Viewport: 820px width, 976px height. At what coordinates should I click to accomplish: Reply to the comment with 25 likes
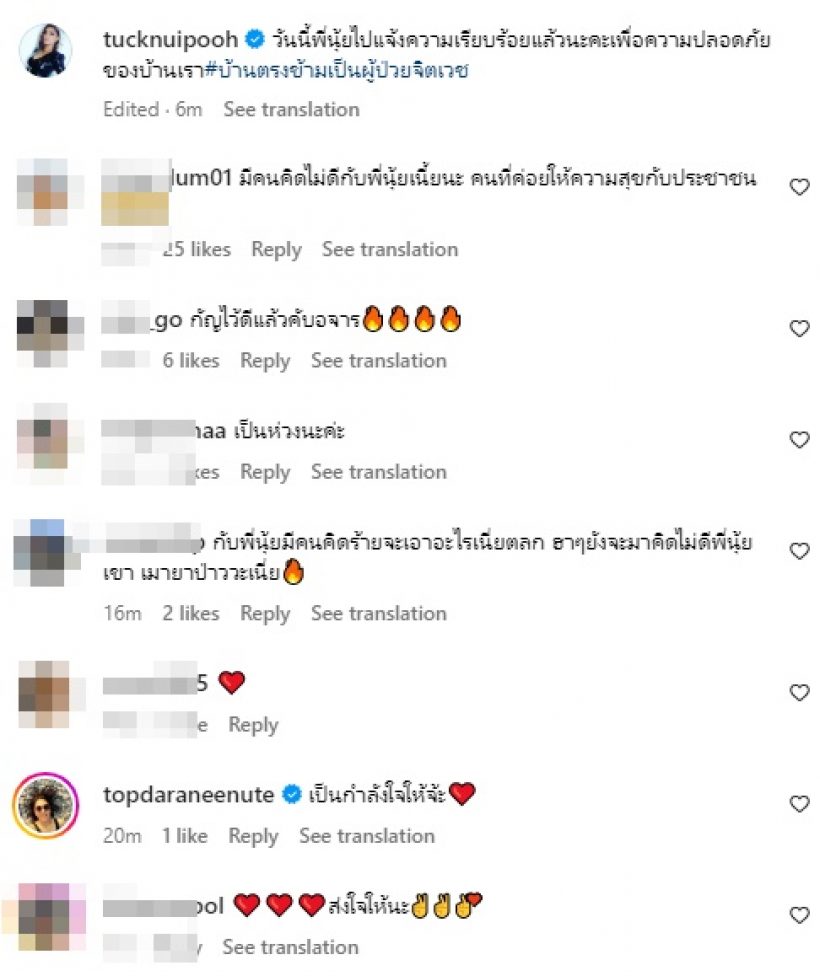(x=276, y=250)
